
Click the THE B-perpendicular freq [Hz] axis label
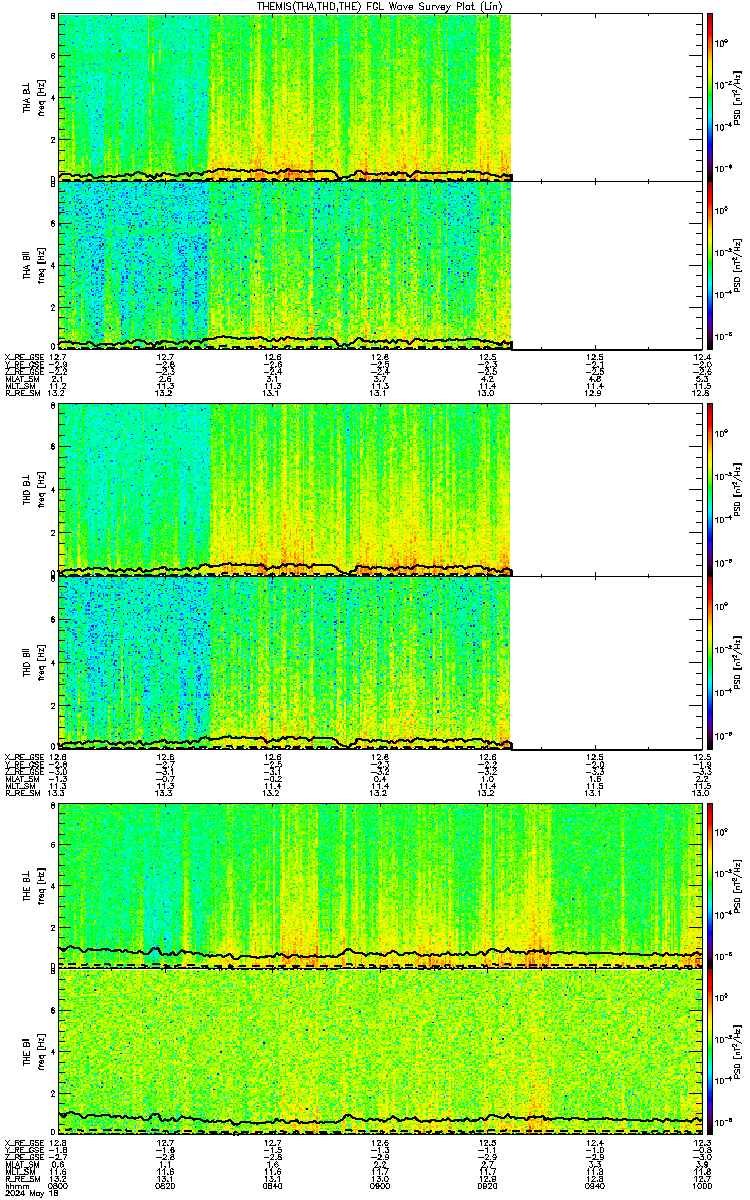point(40,885)
